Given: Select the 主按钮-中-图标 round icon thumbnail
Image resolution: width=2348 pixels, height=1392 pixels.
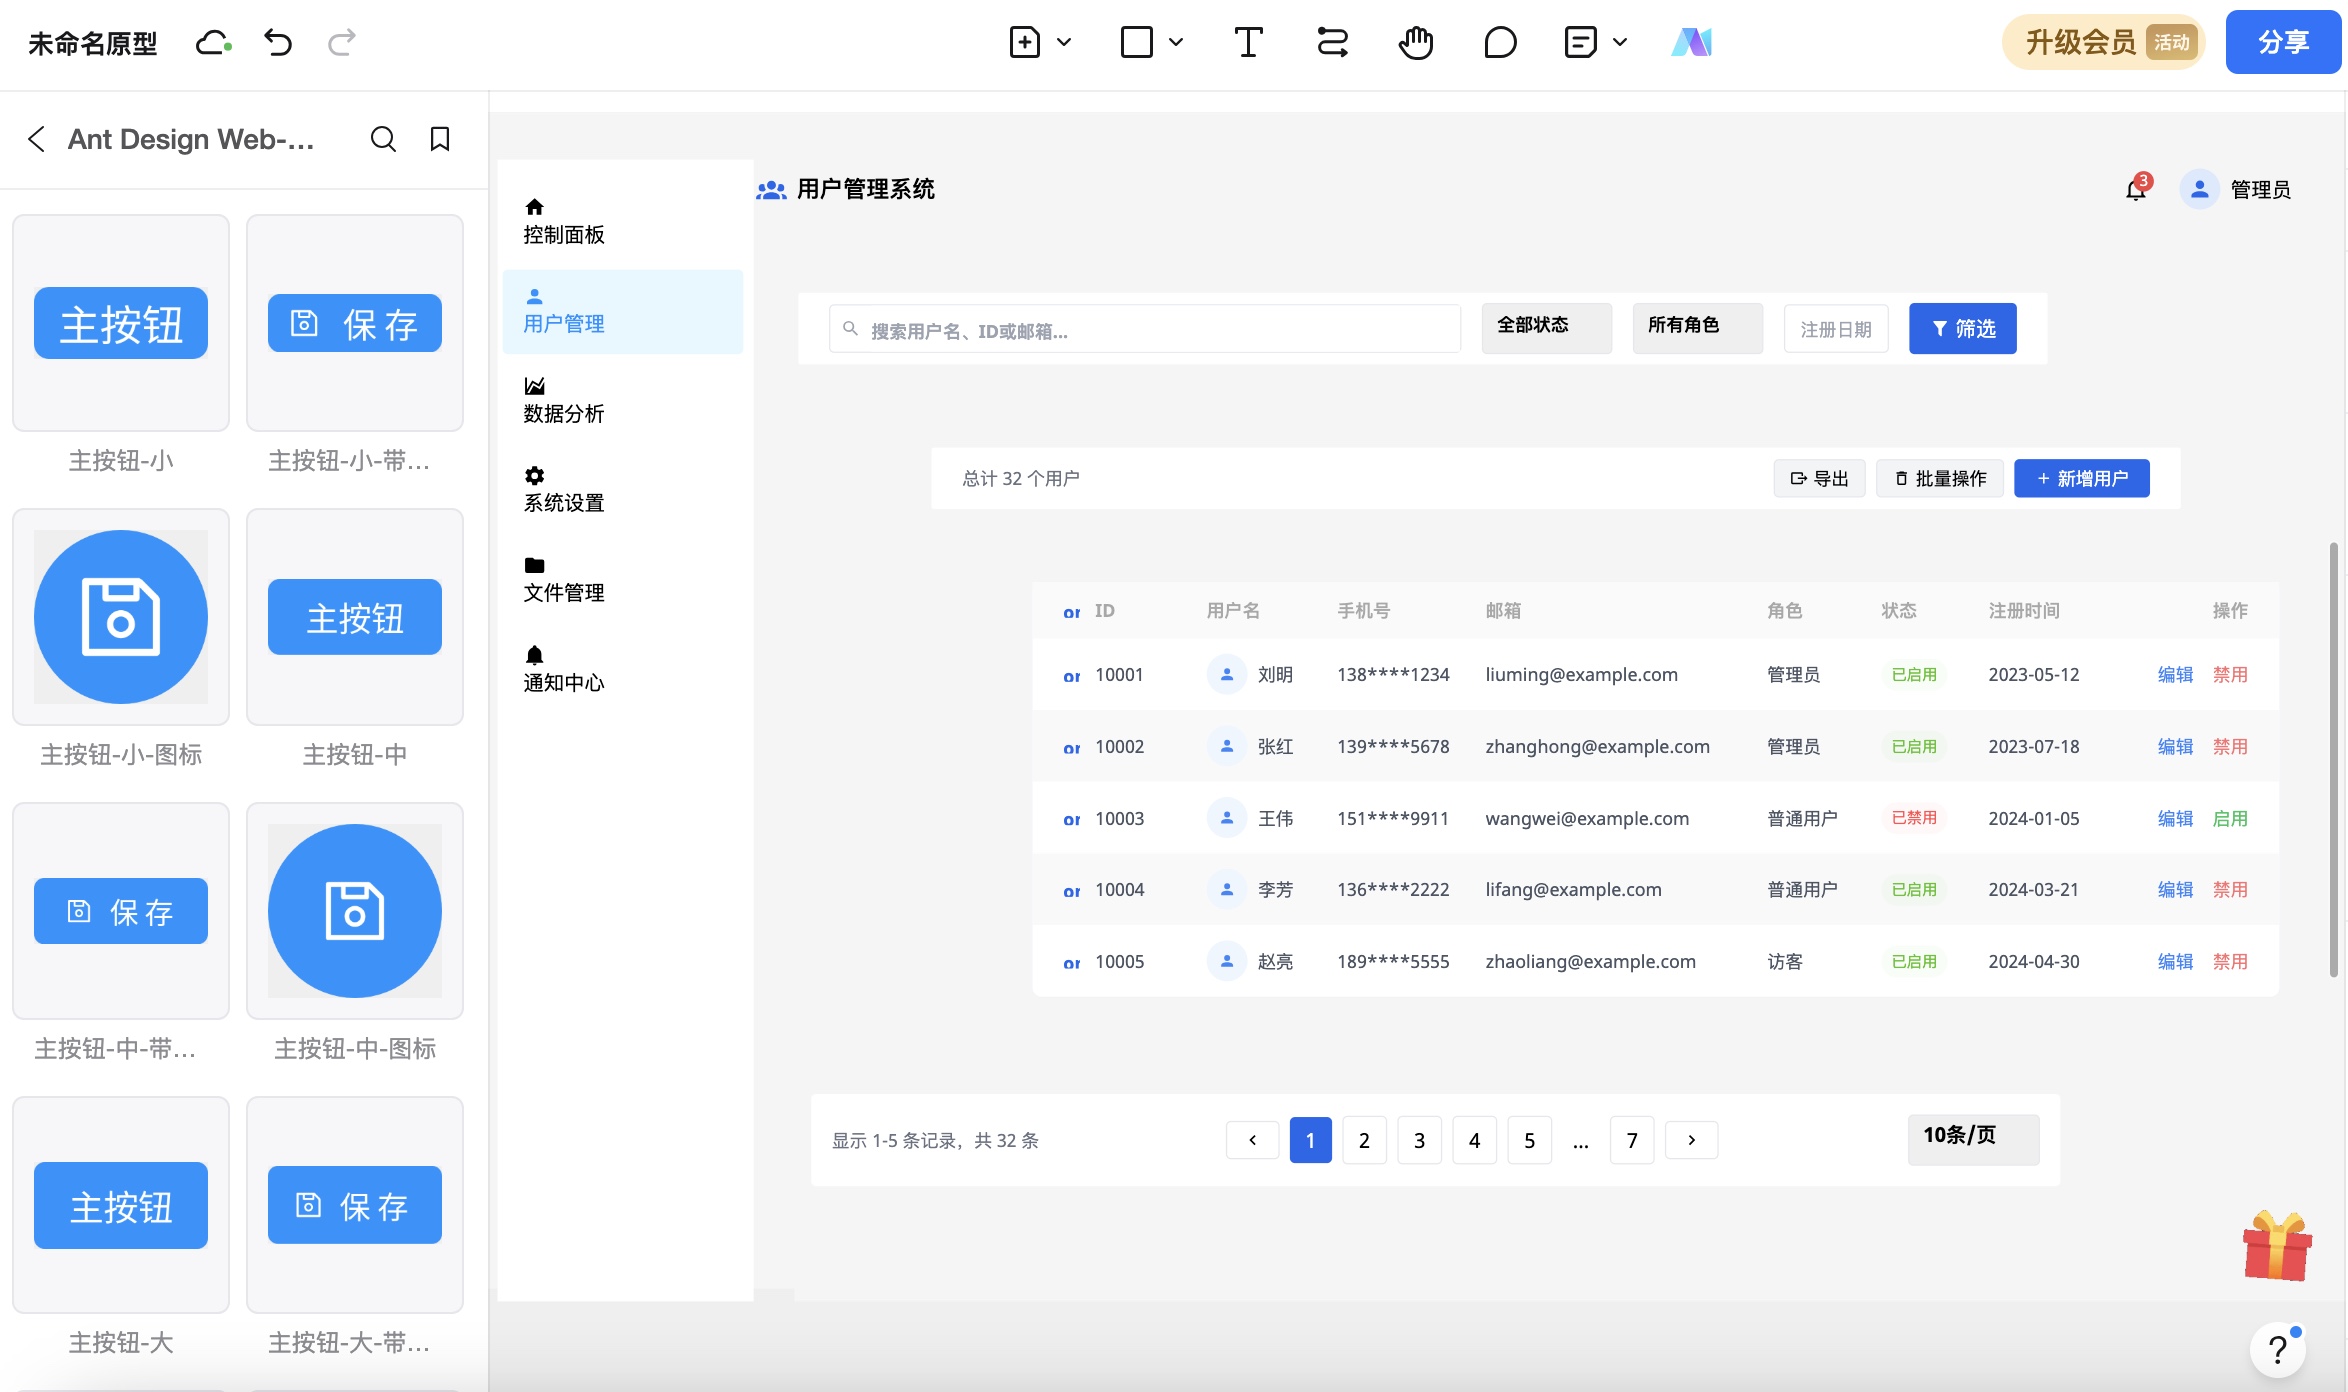Looking at the screenshot, I should [x=355, y=911].
